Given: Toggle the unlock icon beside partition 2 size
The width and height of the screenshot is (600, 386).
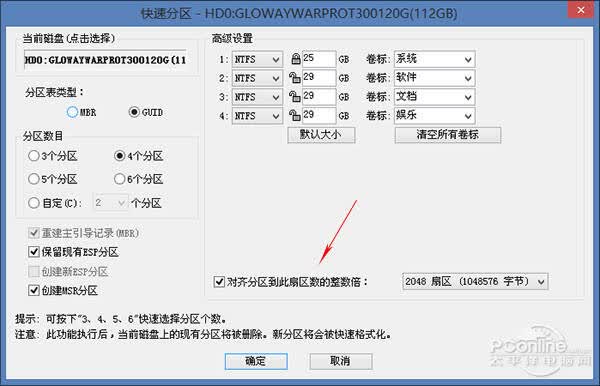Looking at the screenshot, I should click(295, 78).
